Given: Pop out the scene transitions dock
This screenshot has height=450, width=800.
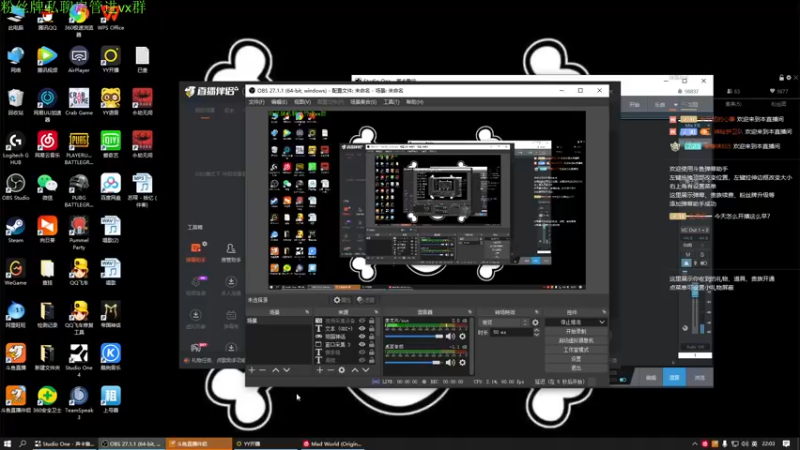Looking at the screenshot, I should point(536,312).
